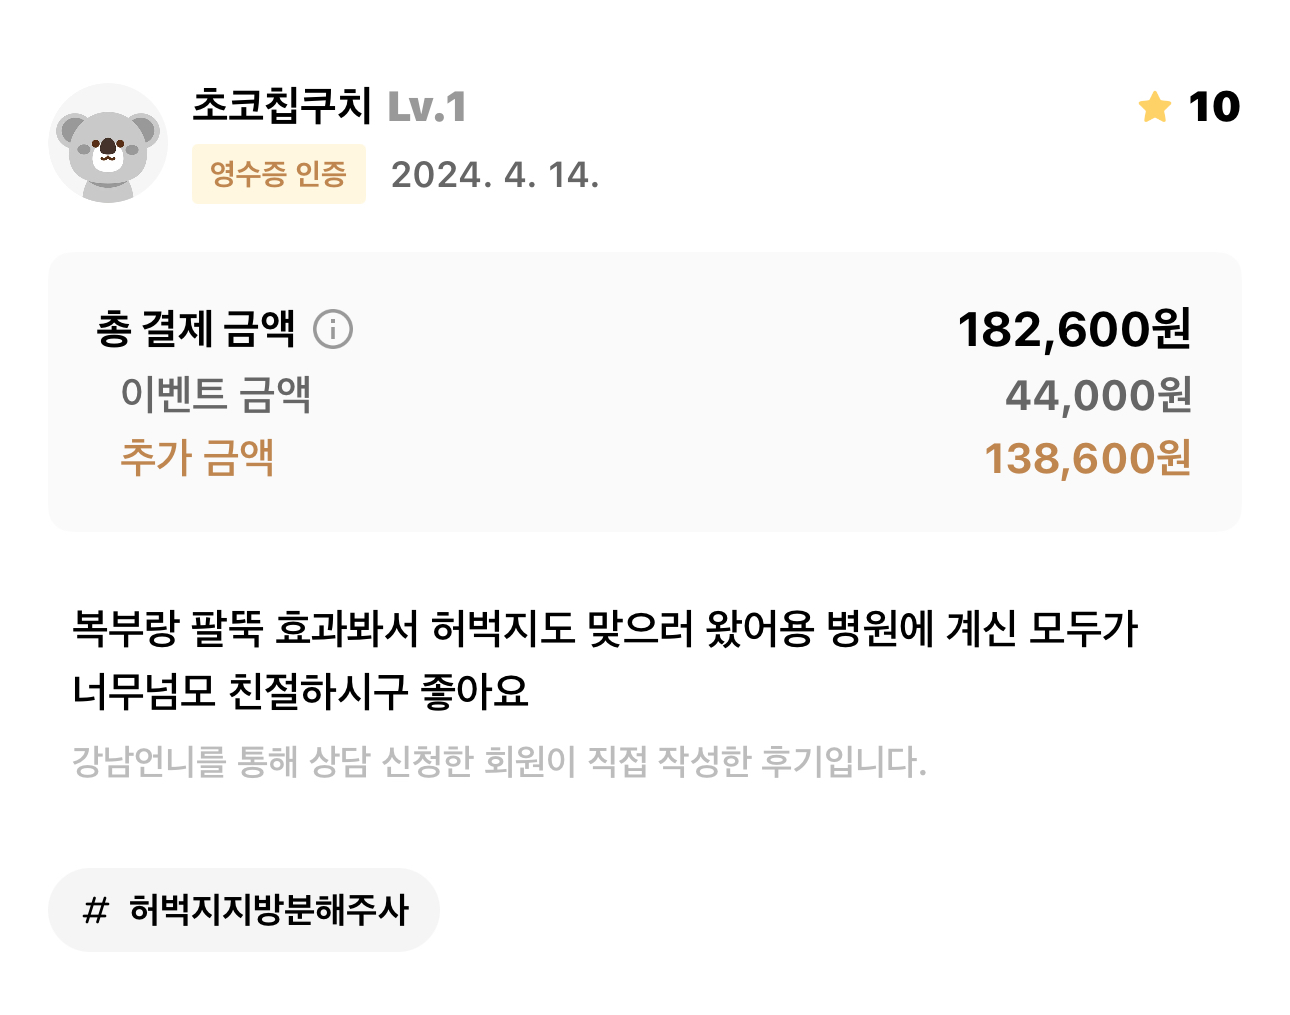Viewport: 1290px width, 1015px height.
Task: Click the yellow star rating icon
Action: tap(1155, 107)
